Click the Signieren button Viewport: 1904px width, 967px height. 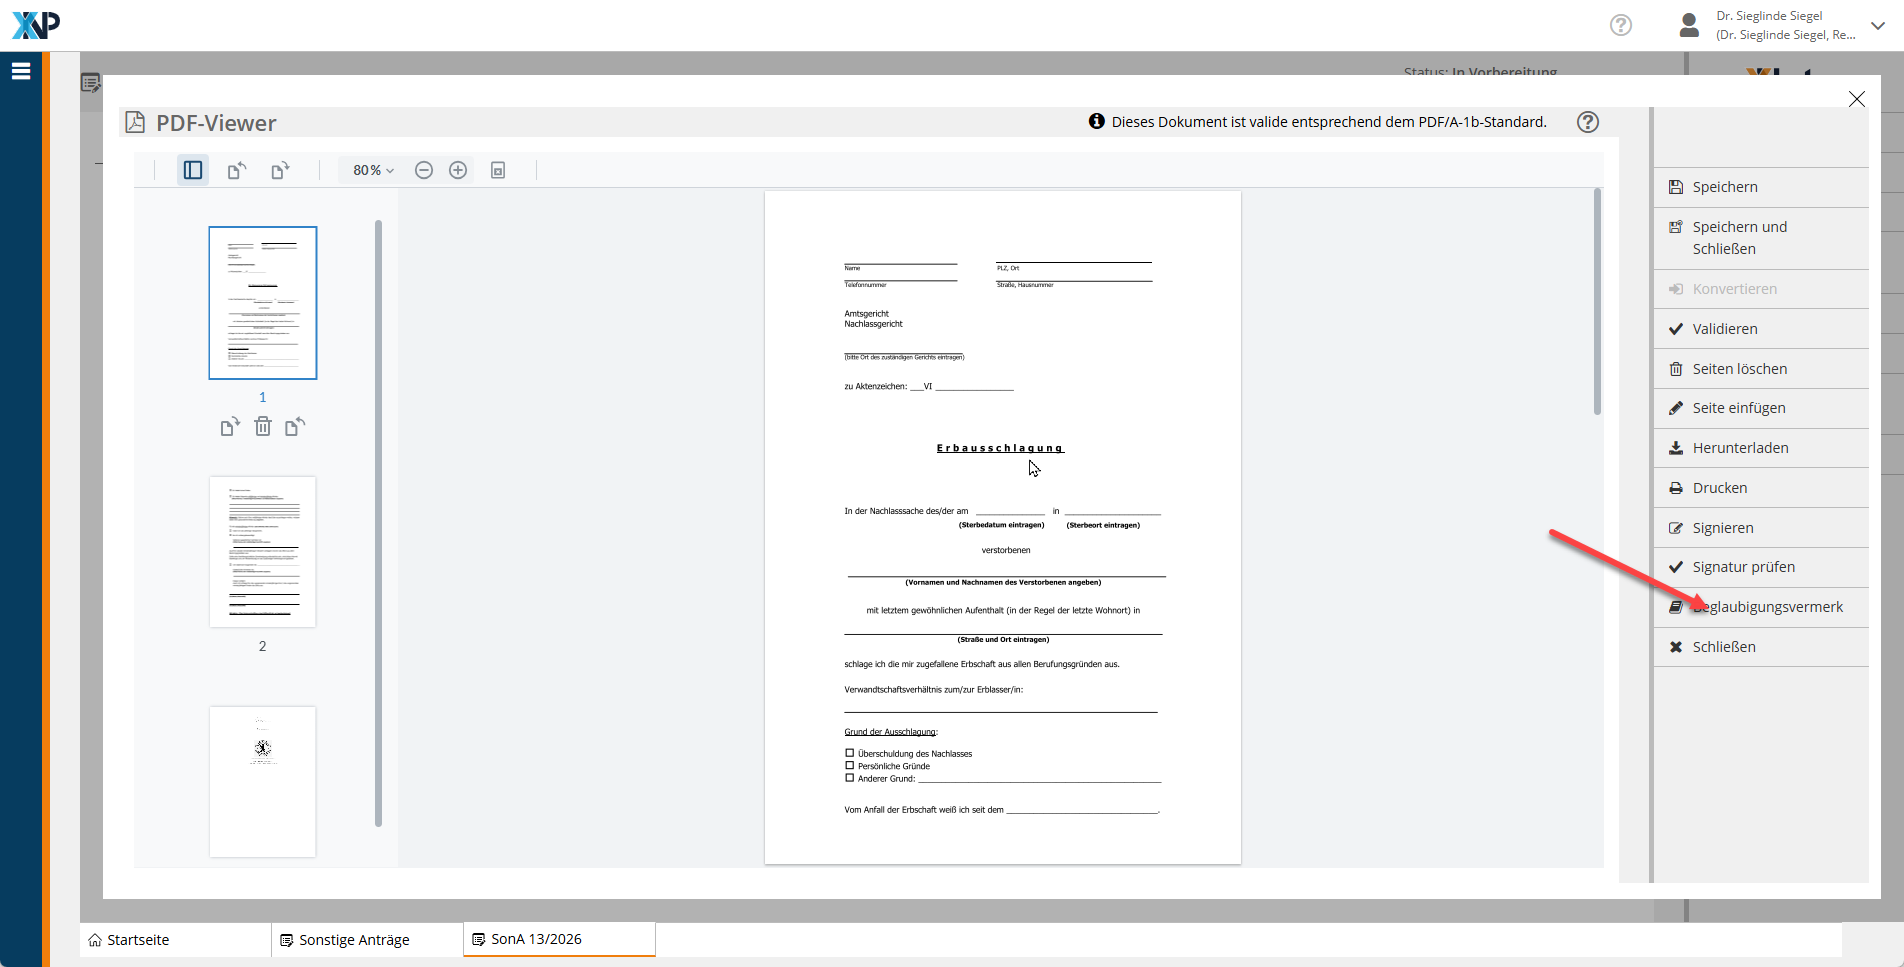pyautogui.click(x=1722, y=528)
